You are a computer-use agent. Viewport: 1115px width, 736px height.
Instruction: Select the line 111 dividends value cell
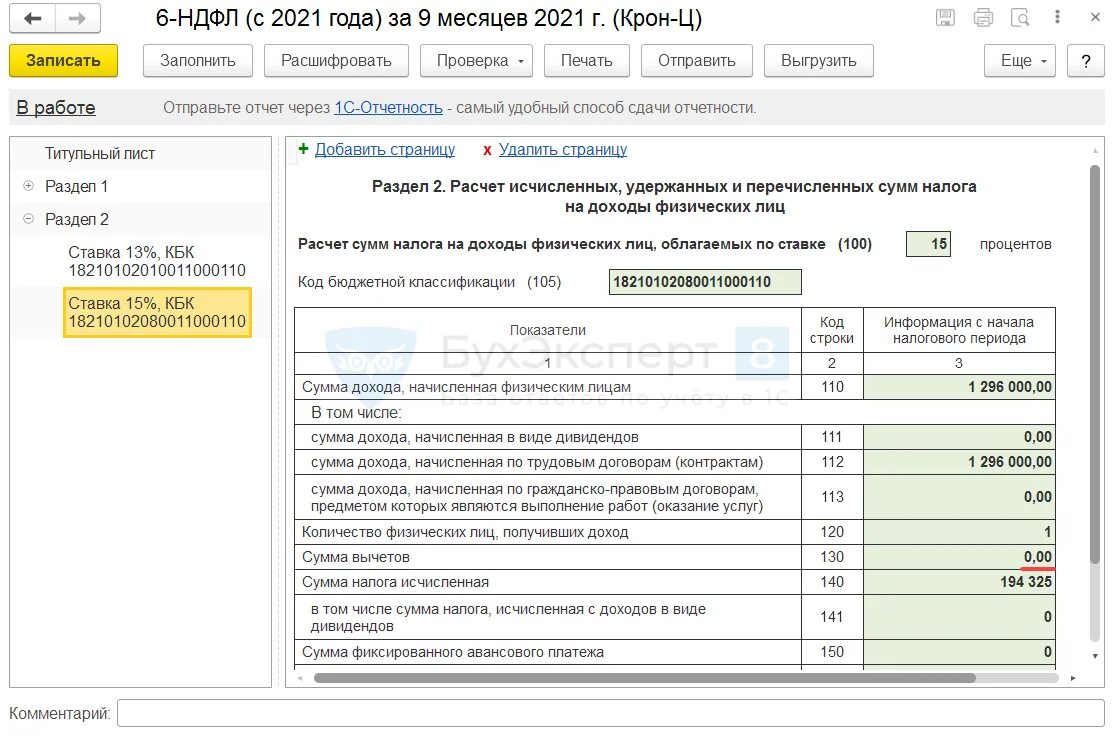click(959, 437)
